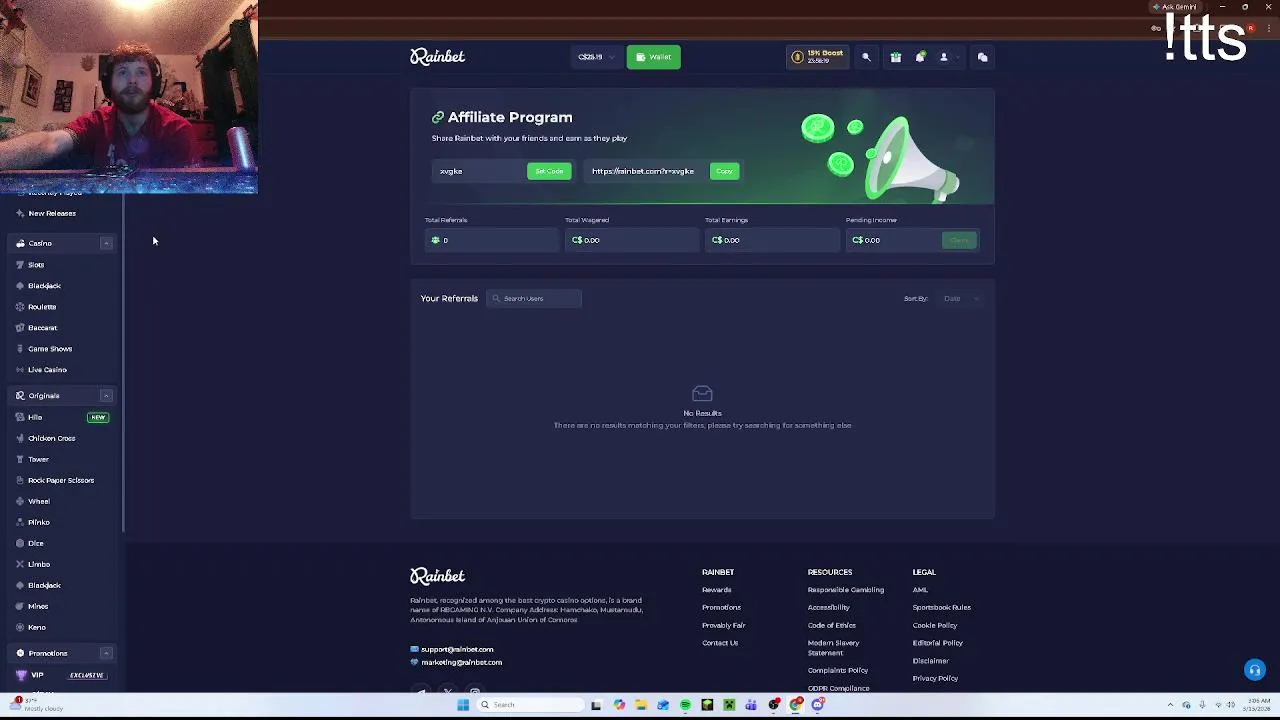Click the Live Casino icon in sidebar

click(x=20, y=370)
